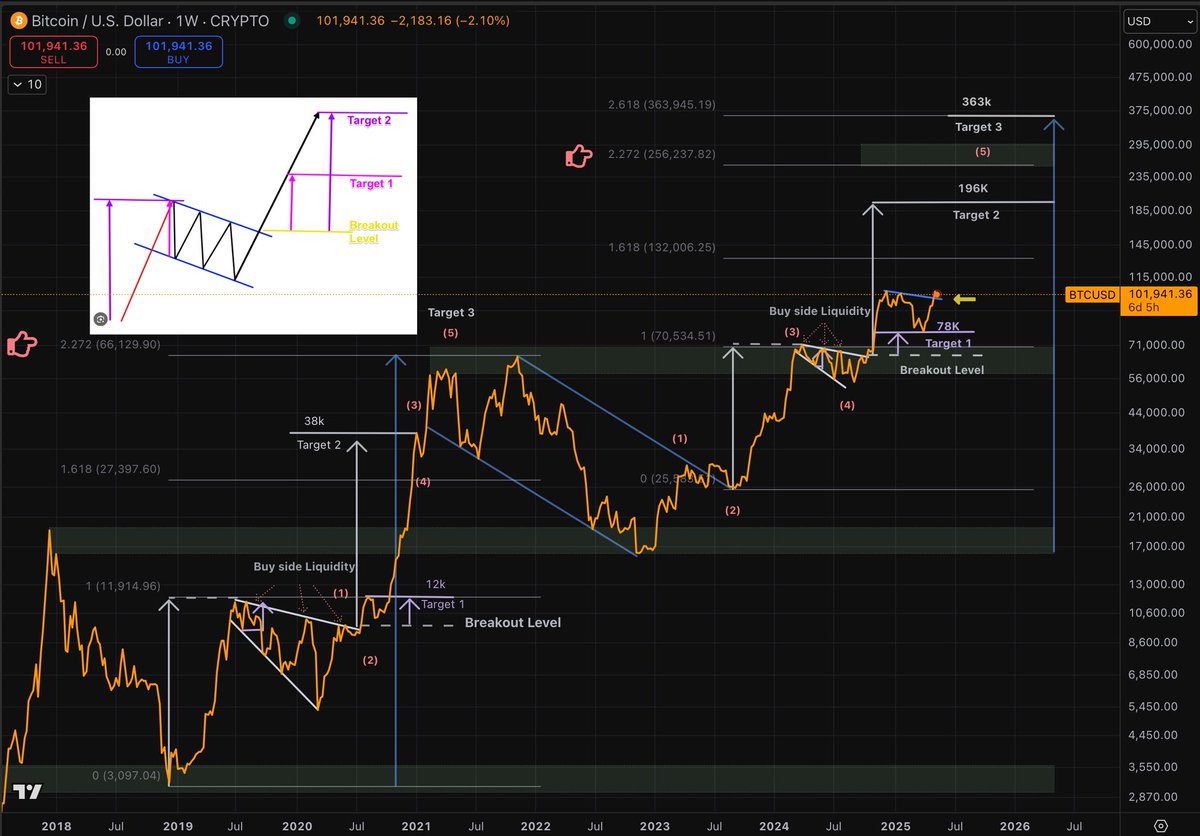
Task: Click the 2026 label on time axis
Action: click(x=1013, y=826)
